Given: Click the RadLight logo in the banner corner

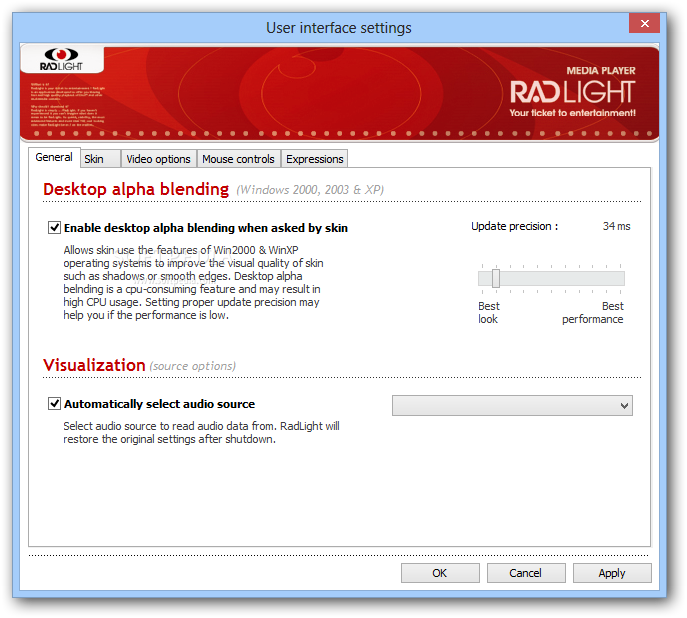Looking at the screenshot, I should 61,59.
